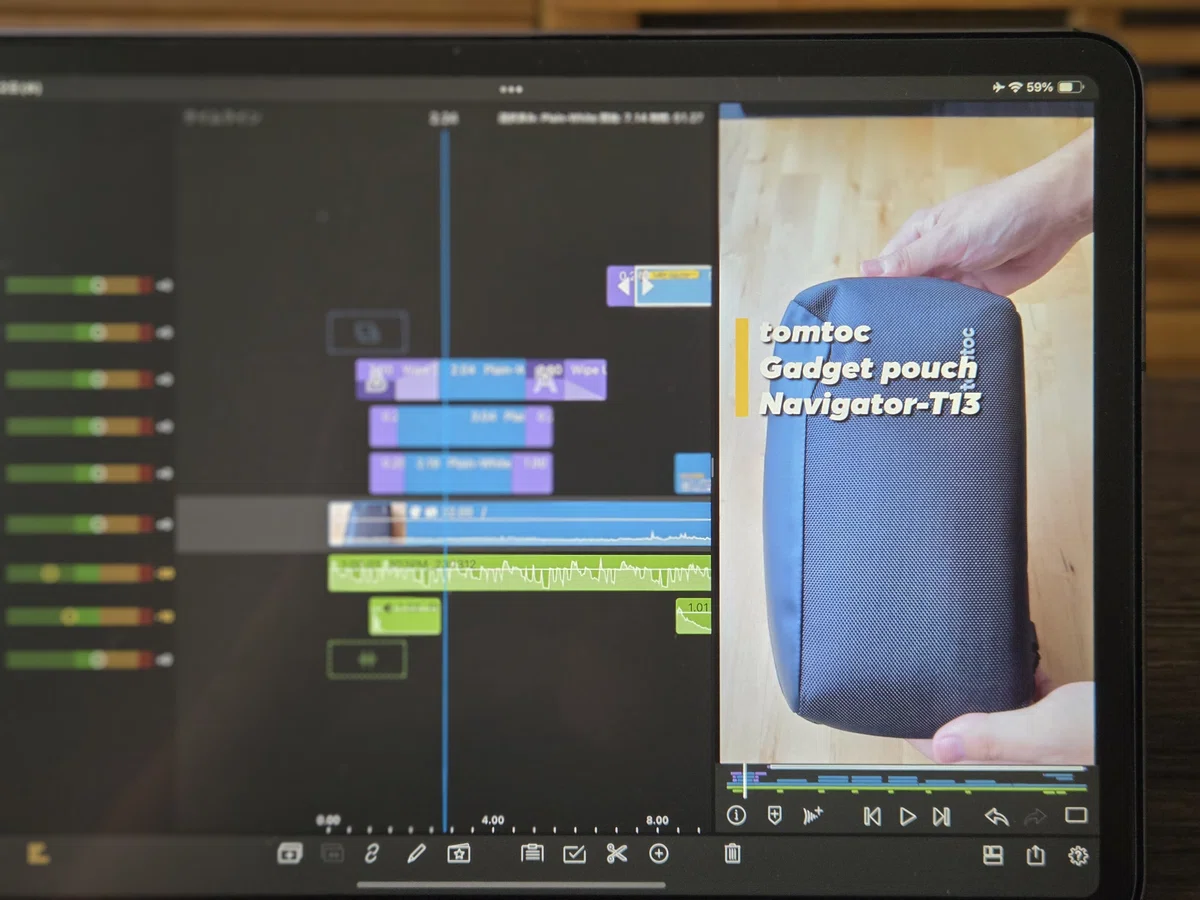Adjust volume slider of main video track

pos(79,524)
